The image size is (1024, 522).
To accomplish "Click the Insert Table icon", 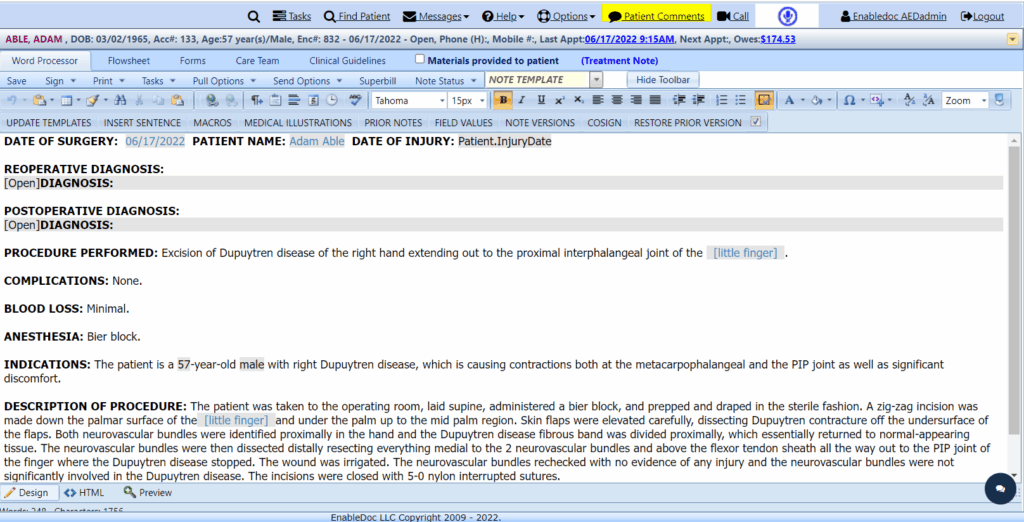I will point(66,101).
